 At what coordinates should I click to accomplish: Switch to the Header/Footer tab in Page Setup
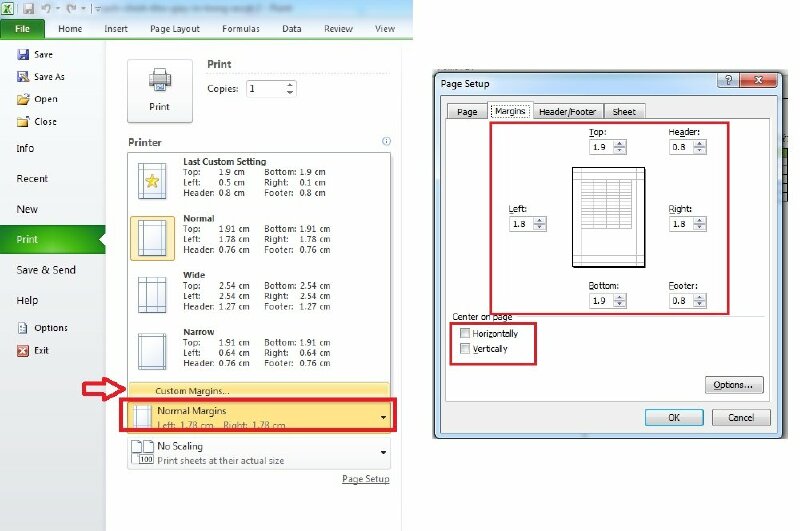567,112
